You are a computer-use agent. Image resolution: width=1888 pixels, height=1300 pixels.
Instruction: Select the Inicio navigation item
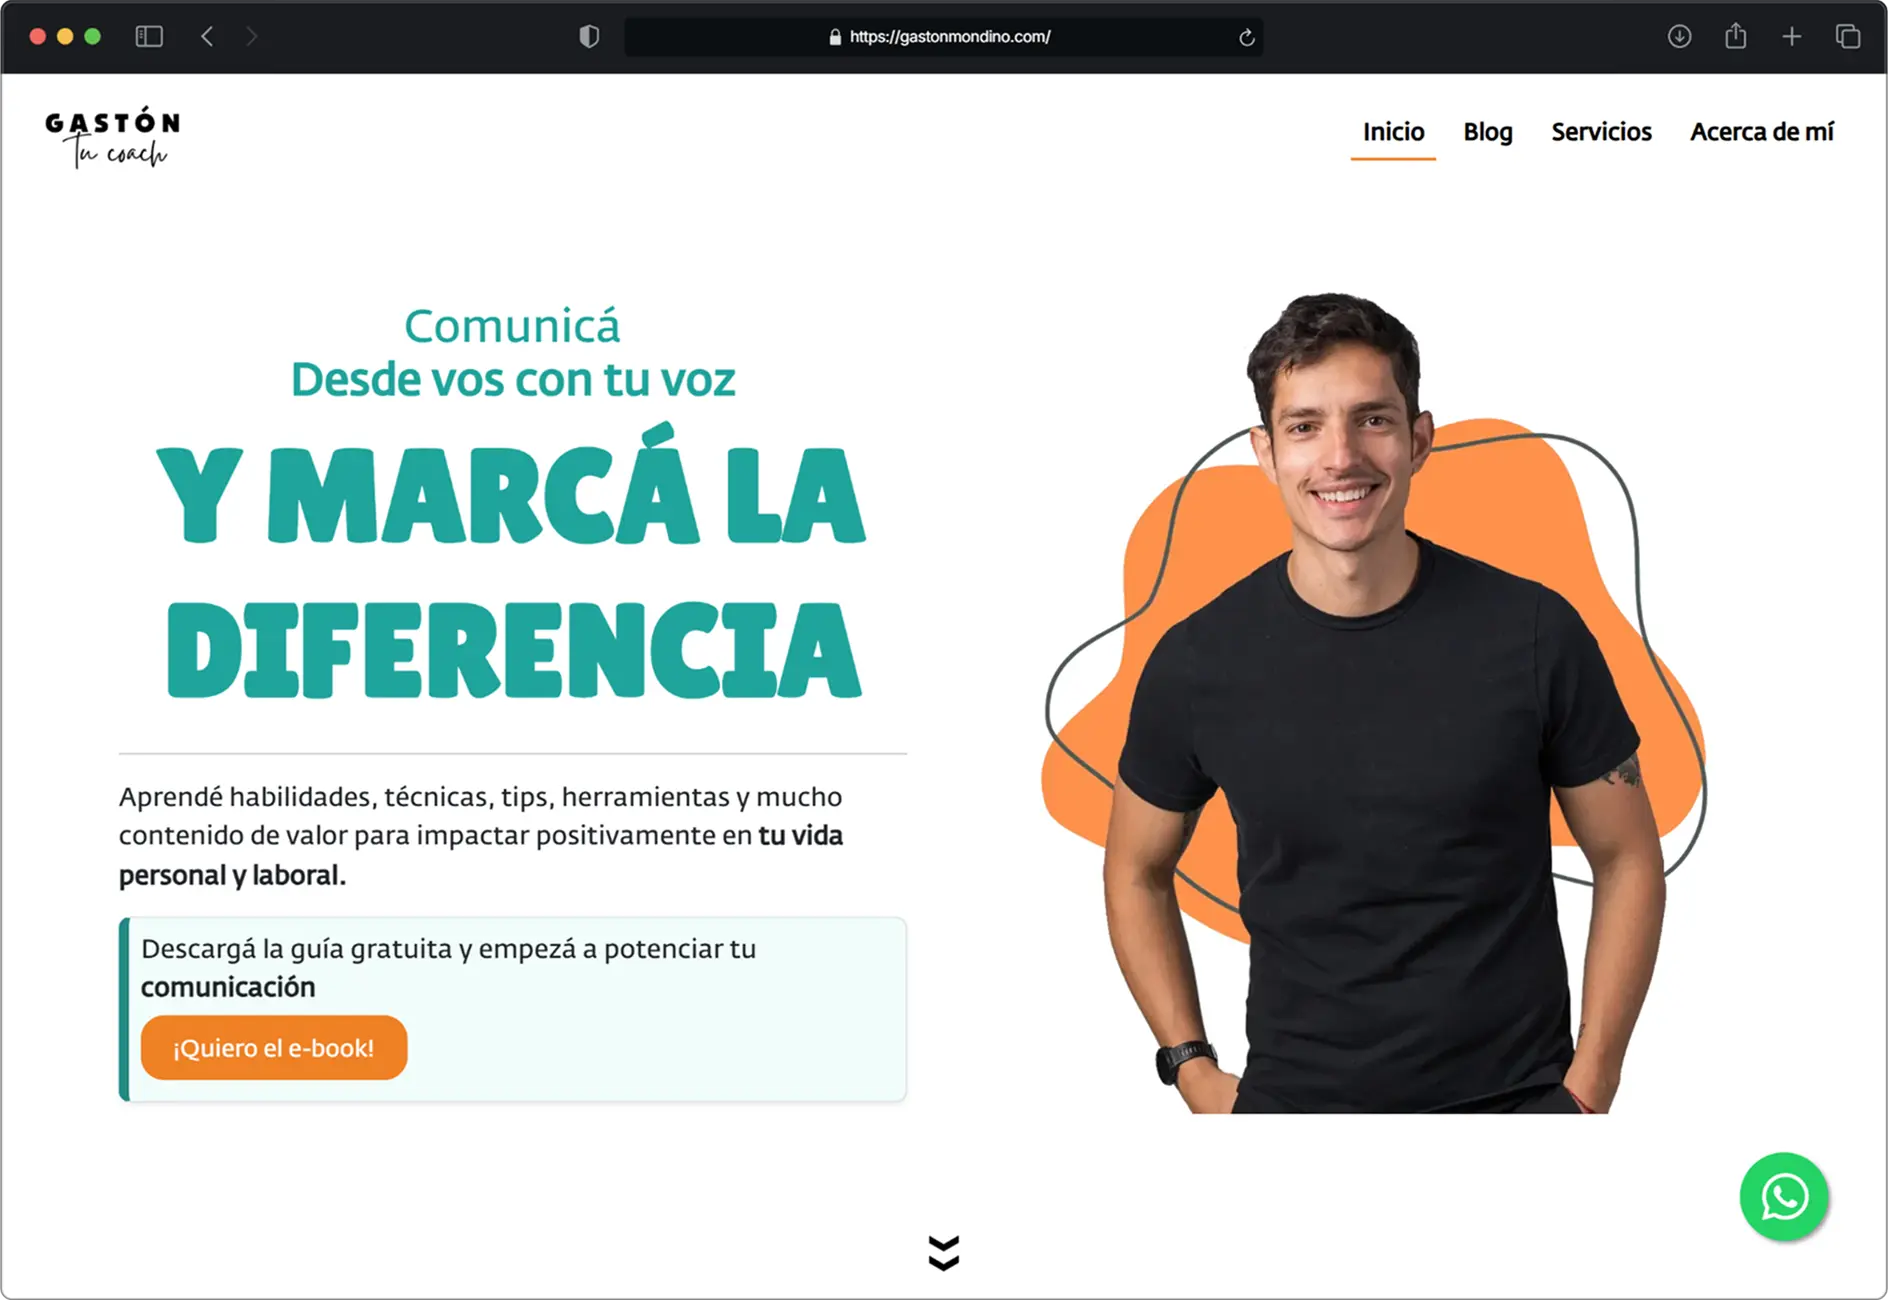(x=1393, y=132)
